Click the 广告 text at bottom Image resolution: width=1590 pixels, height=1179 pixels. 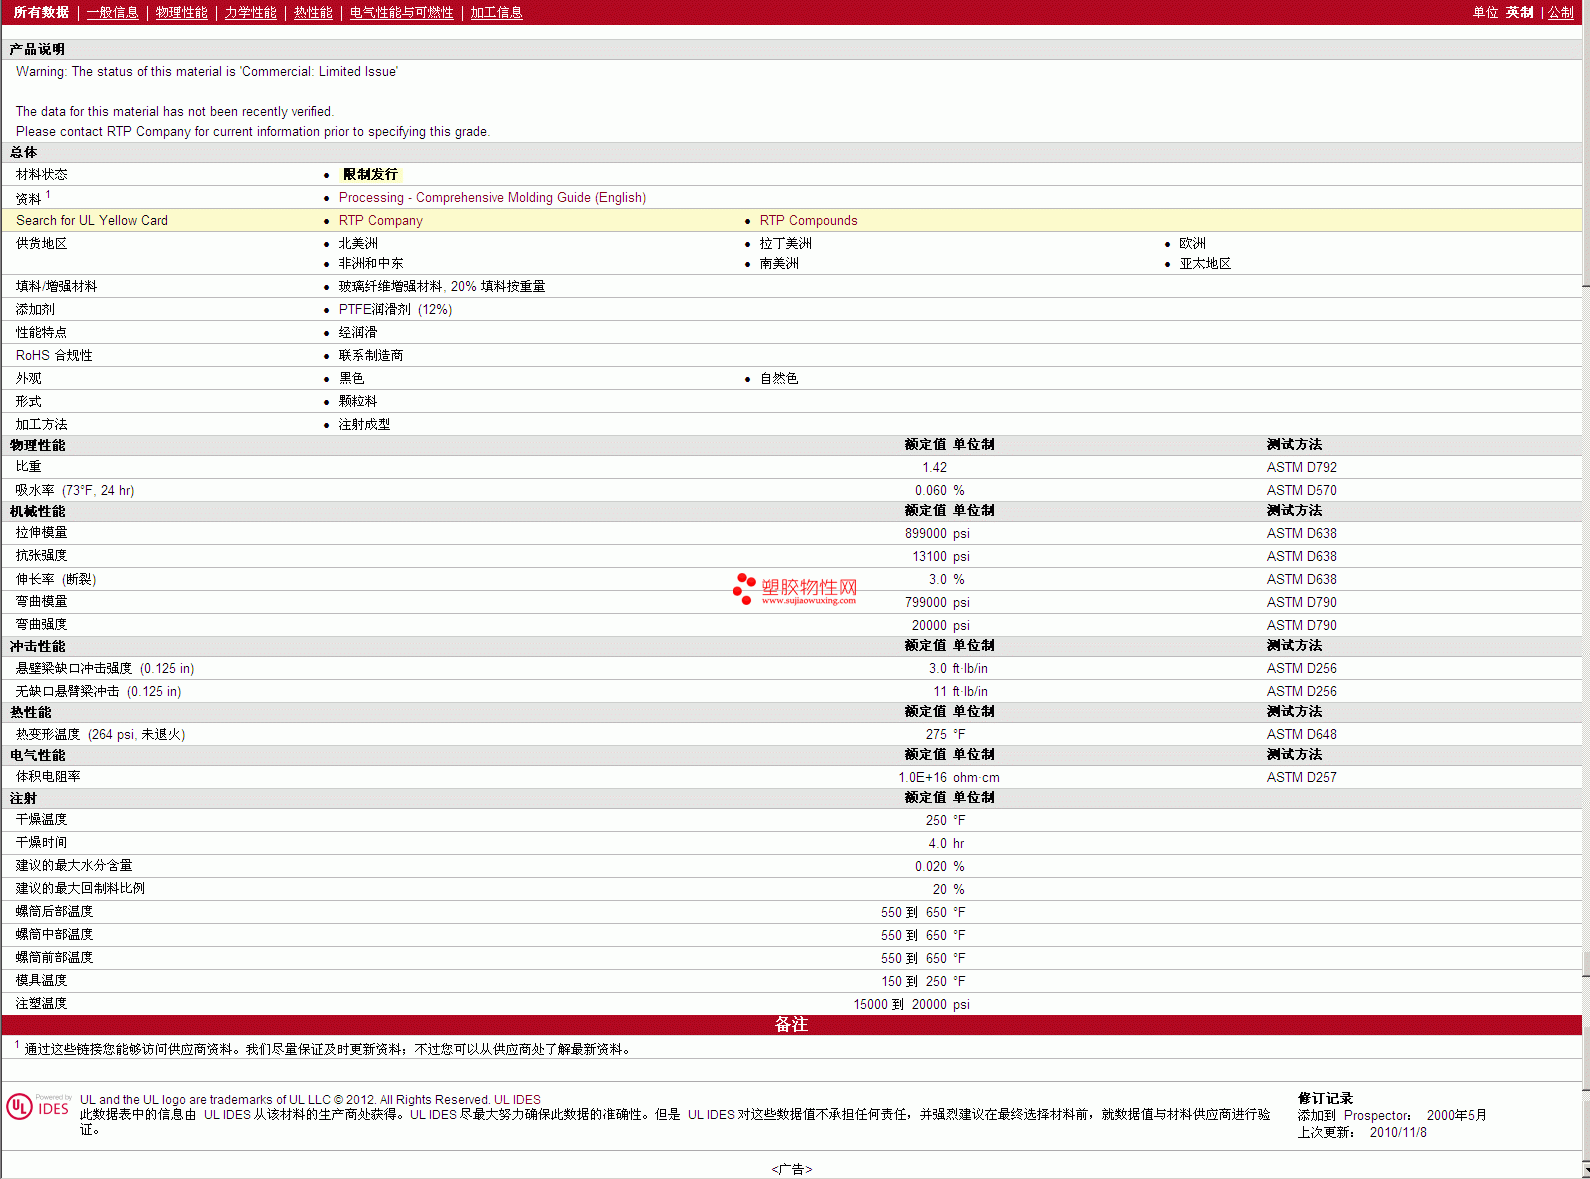(x=792, y=1169)
